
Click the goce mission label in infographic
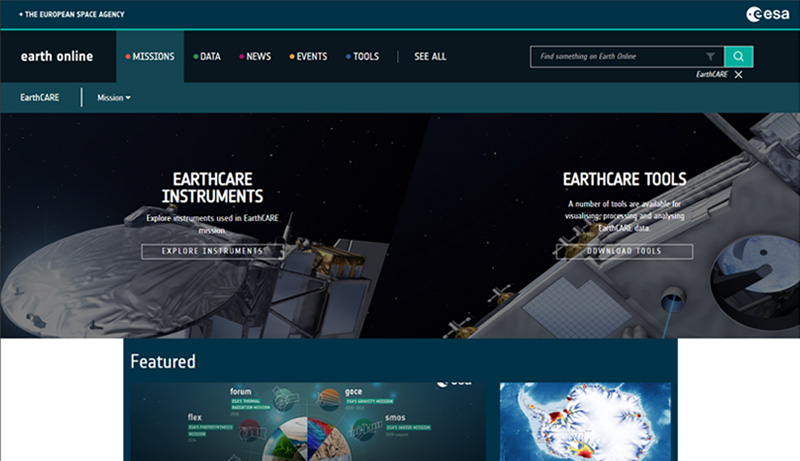click(353, 392)
